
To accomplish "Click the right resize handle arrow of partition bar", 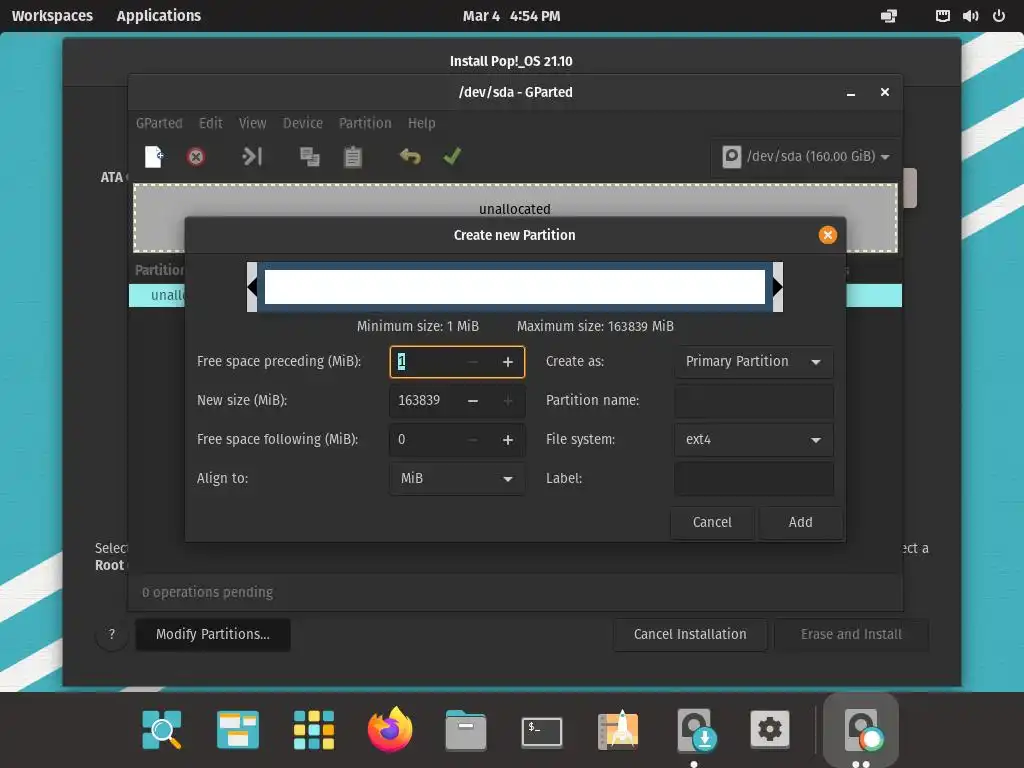I will click(777, 287).
